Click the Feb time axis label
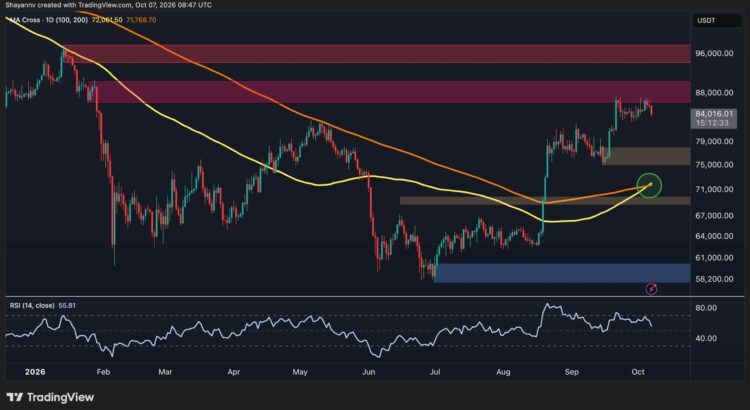The width and height of the screenshot is (750, 410). (x=103, y=372)
